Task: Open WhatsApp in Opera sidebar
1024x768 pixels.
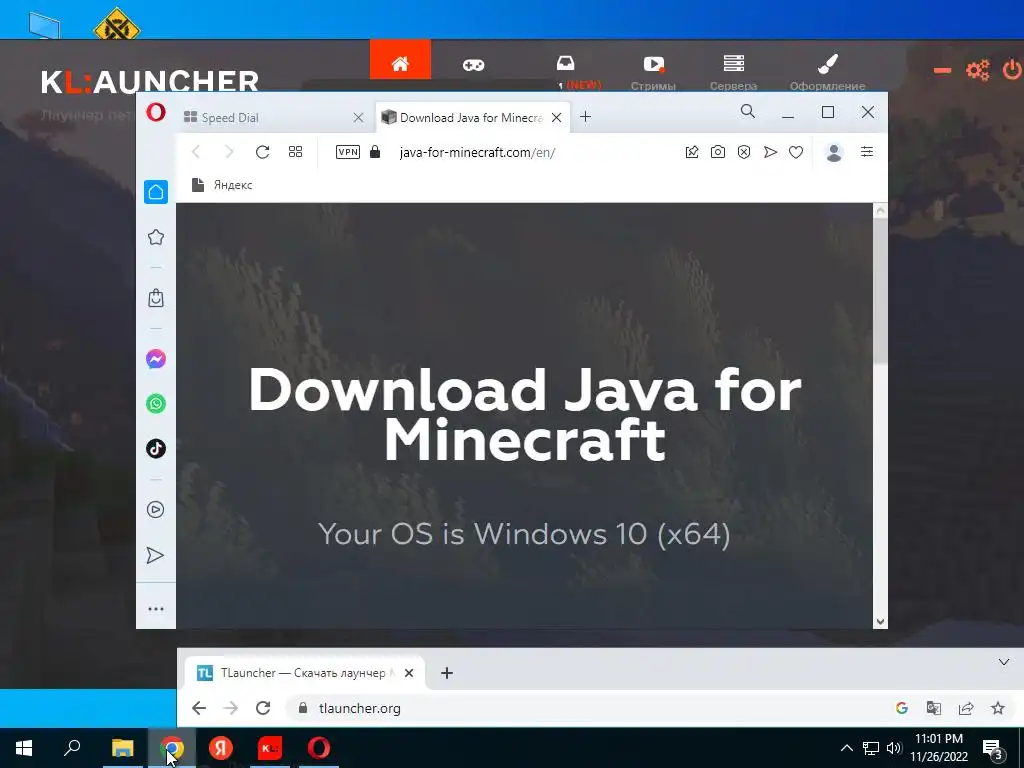Action: 155,404
